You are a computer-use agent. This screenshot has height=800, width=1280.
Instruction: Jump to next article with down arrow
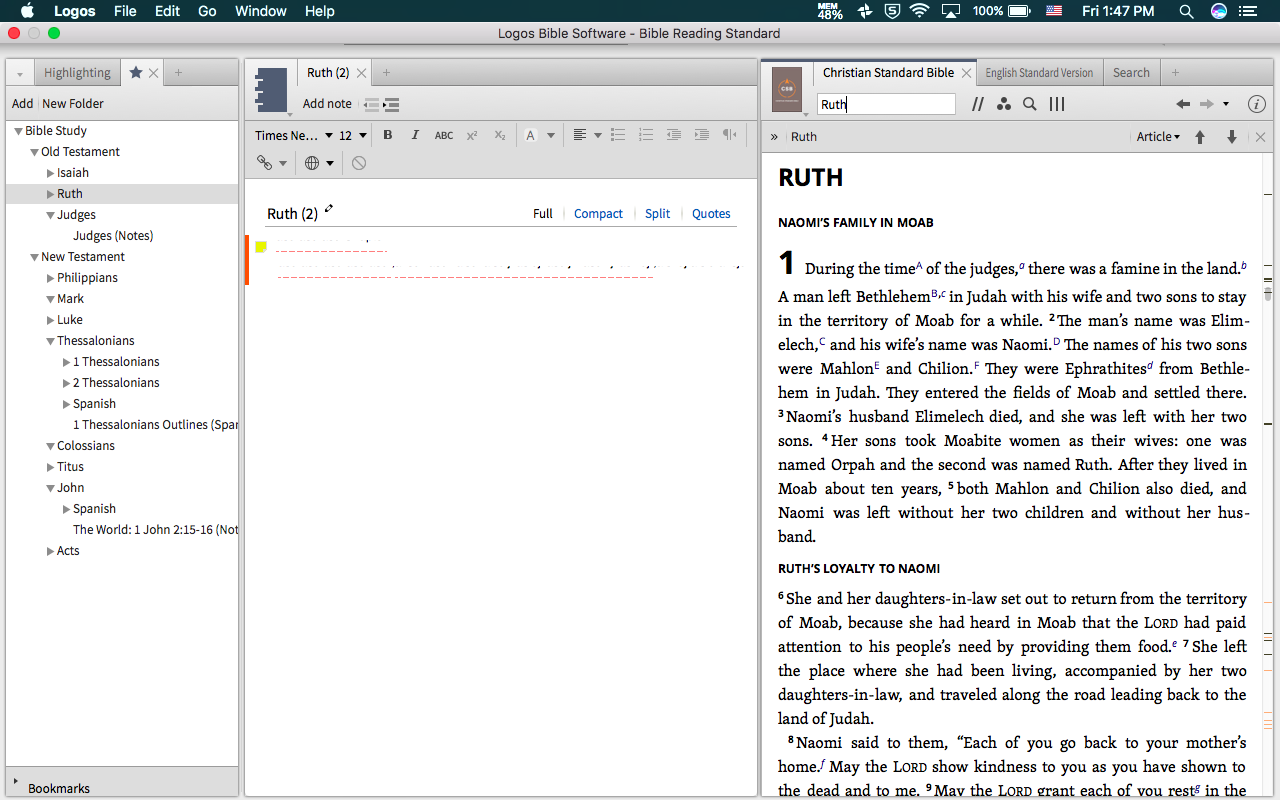coord(1232,137)
